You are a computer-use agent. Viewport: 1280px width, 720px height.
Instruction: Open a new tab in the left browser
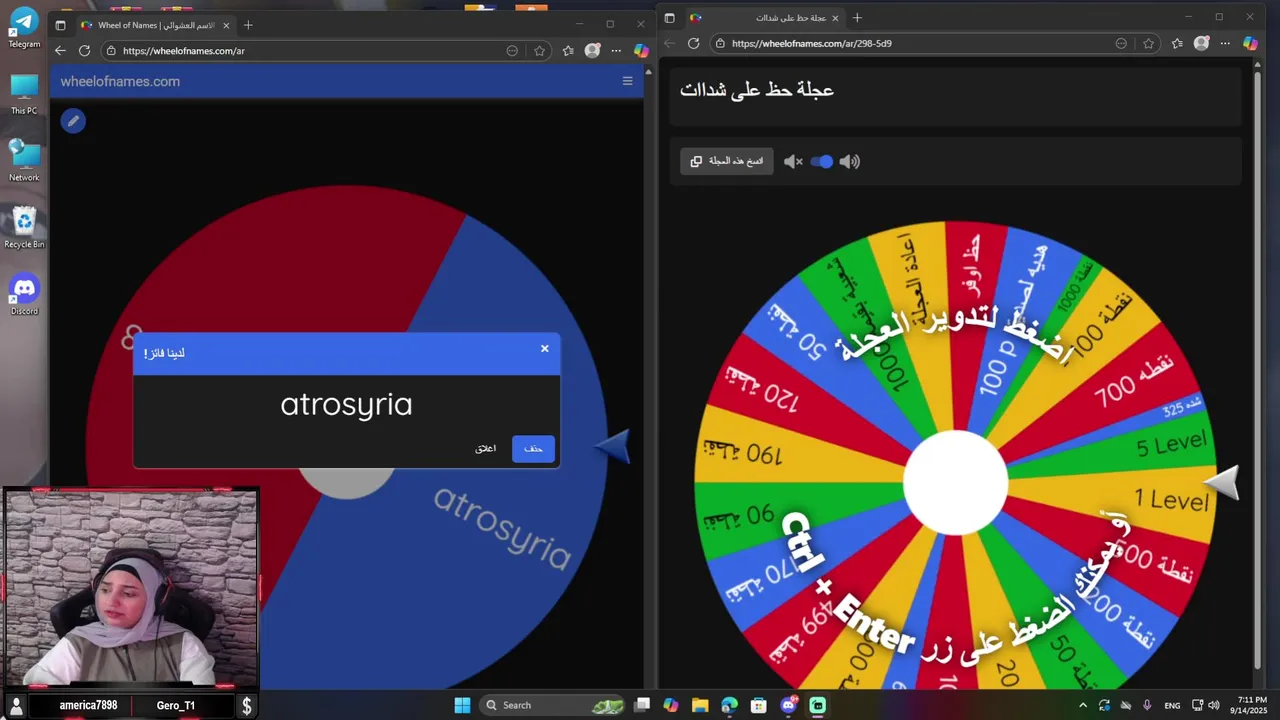point(248,25)
